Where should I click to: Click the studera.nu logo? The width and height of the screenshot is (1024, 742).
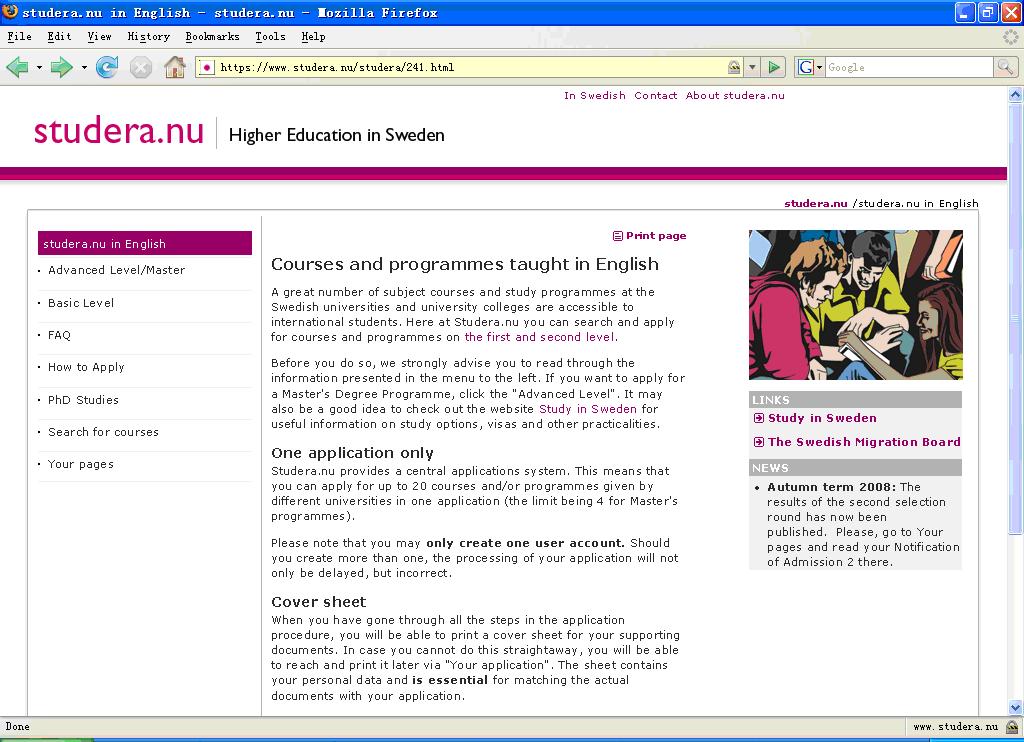[x=119, y=131]
